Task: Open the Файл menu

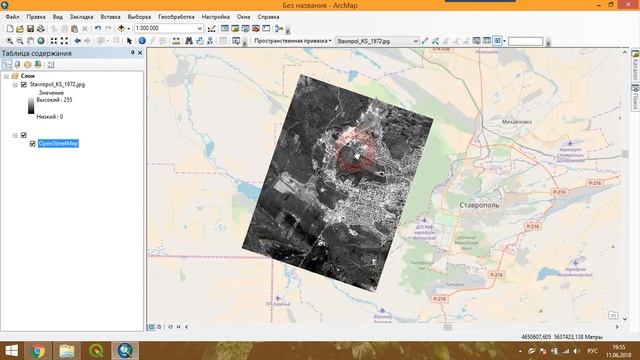Action: [12, 17]
